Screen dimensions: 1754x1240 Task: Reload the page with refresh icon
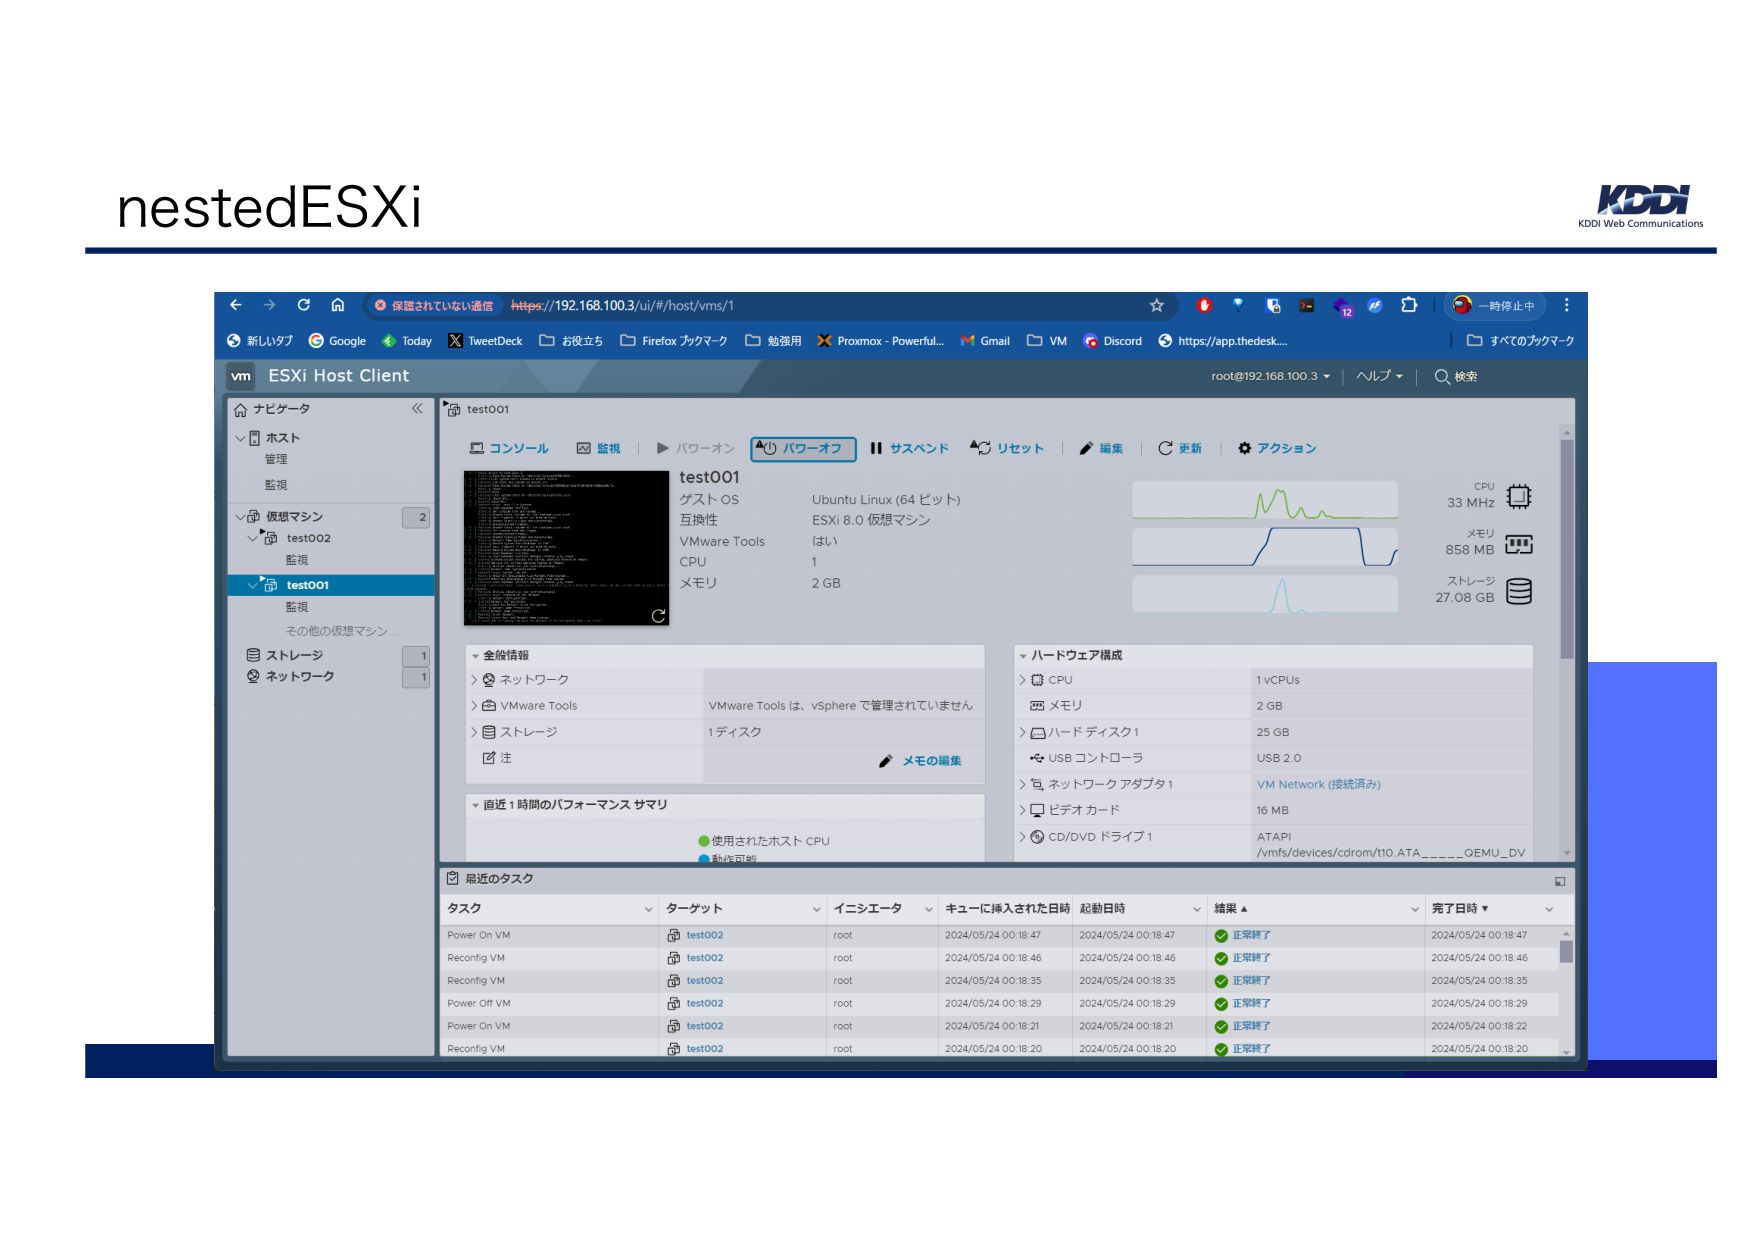point(304,305)
